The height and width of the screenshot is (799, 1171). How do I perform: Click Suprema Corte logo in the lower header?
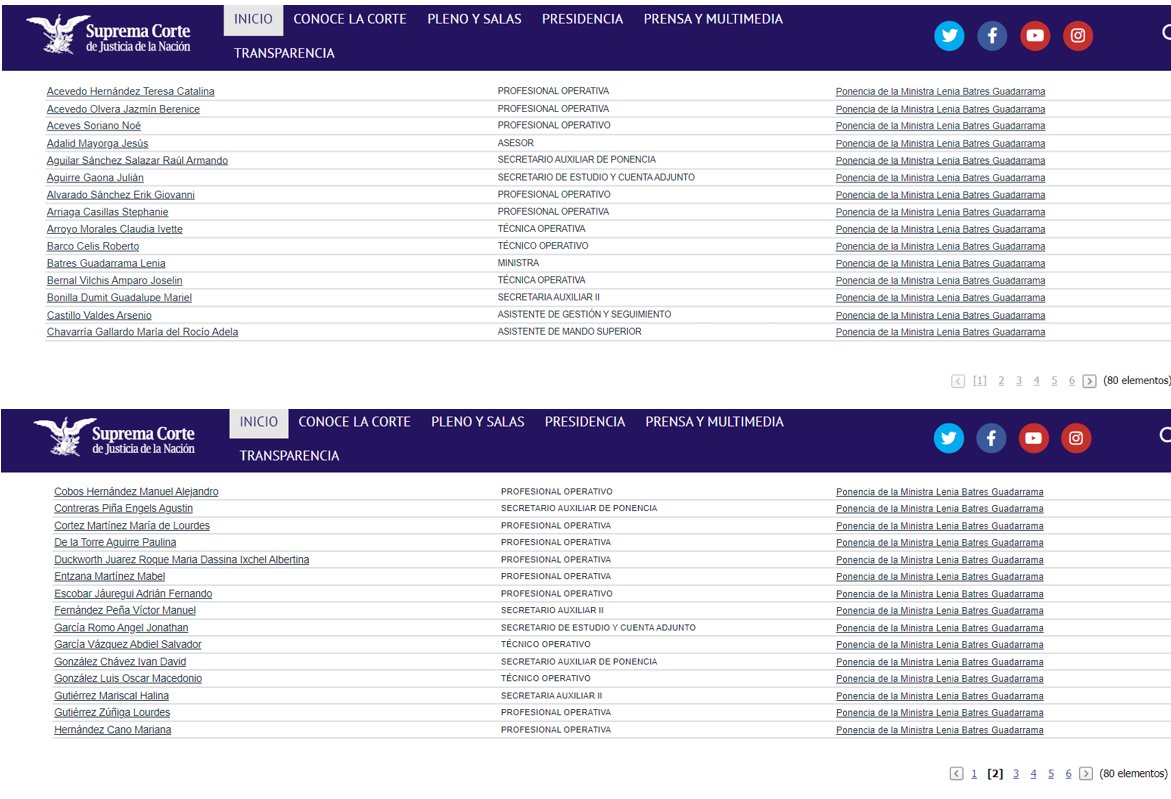tap(114, 438)
